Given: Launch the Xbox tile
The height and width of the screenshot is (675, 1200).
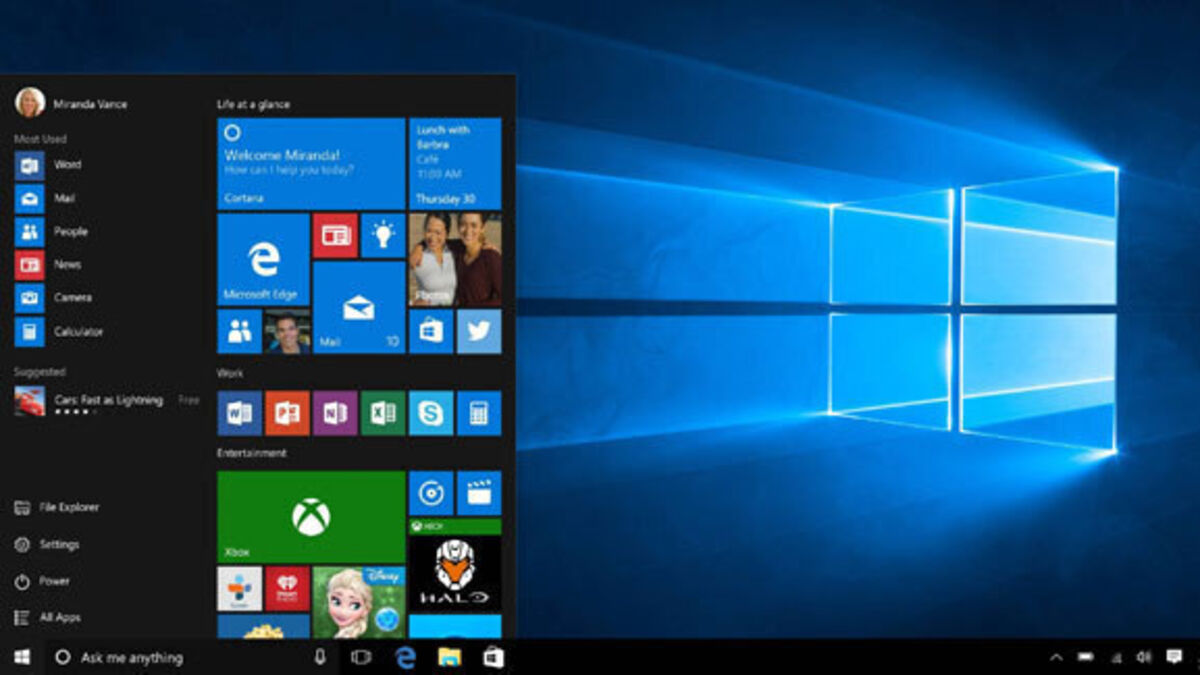Looking at the screenshot, I should [x=310, y=516].
